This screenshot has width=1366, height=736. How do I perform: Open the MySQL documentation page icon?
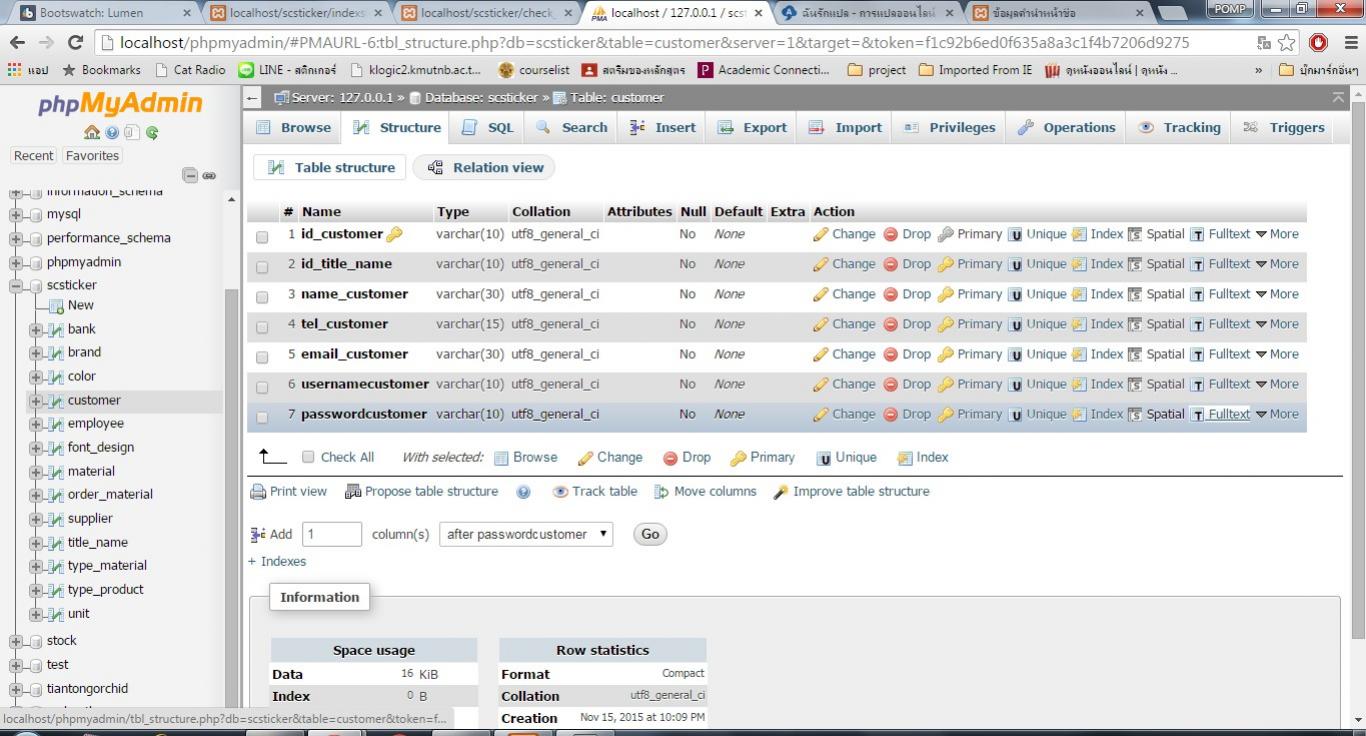(131, 132)
